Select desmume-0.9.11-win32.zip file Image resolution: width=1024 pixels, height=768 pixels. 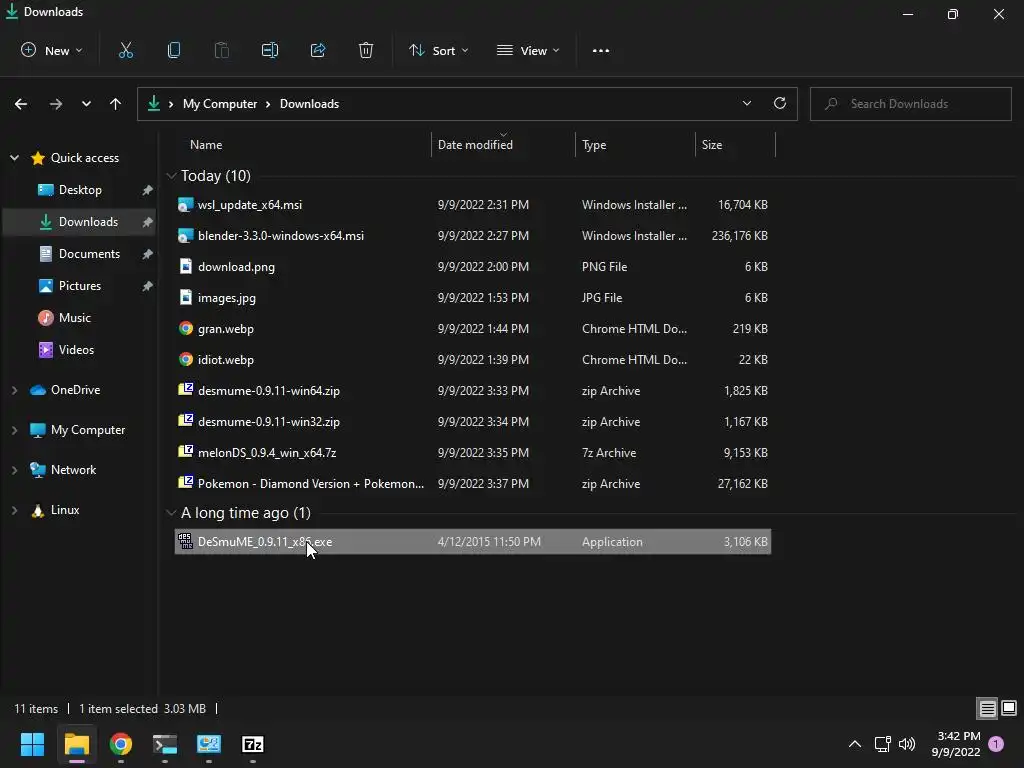click(473, 422)
